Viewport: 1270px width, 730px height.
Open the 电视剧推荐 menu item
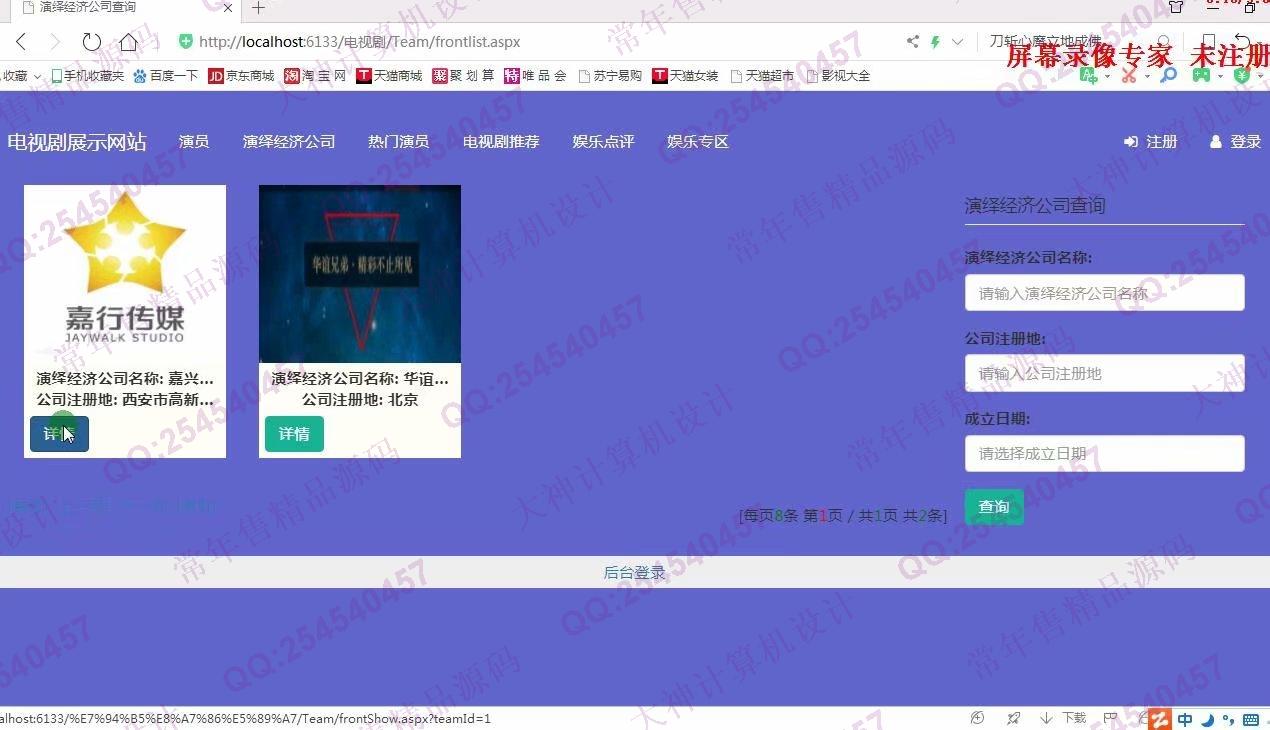coord(501,142)
